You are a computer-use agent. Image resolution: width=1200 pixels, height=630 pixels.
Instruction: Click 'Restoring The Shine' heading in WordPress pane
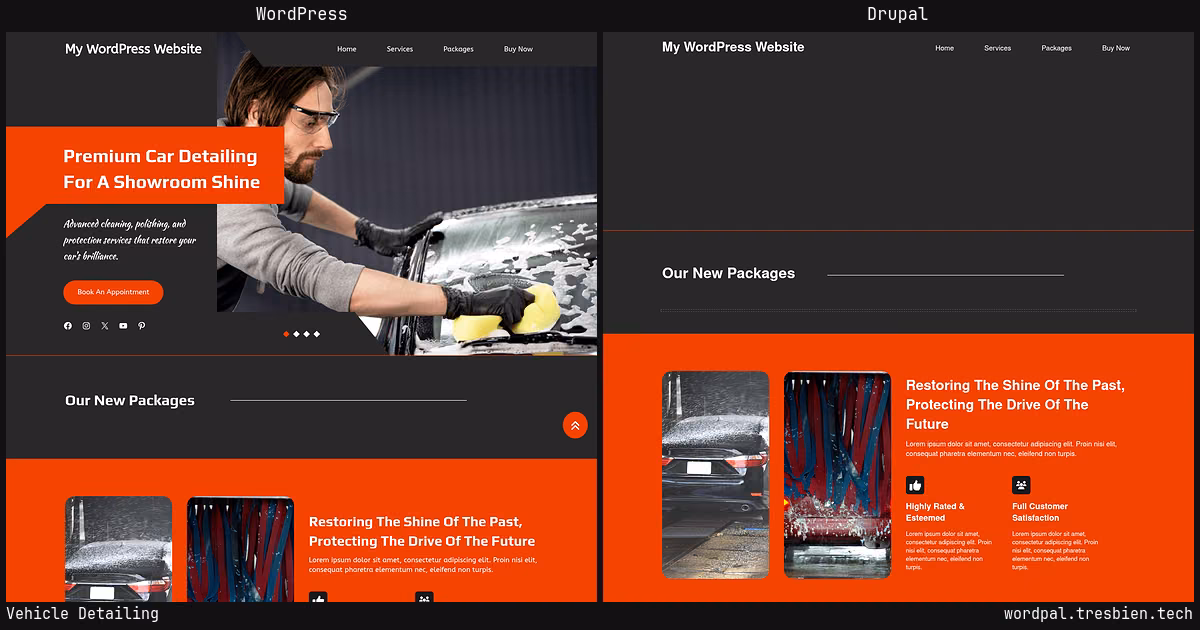[x=422, y=531]
